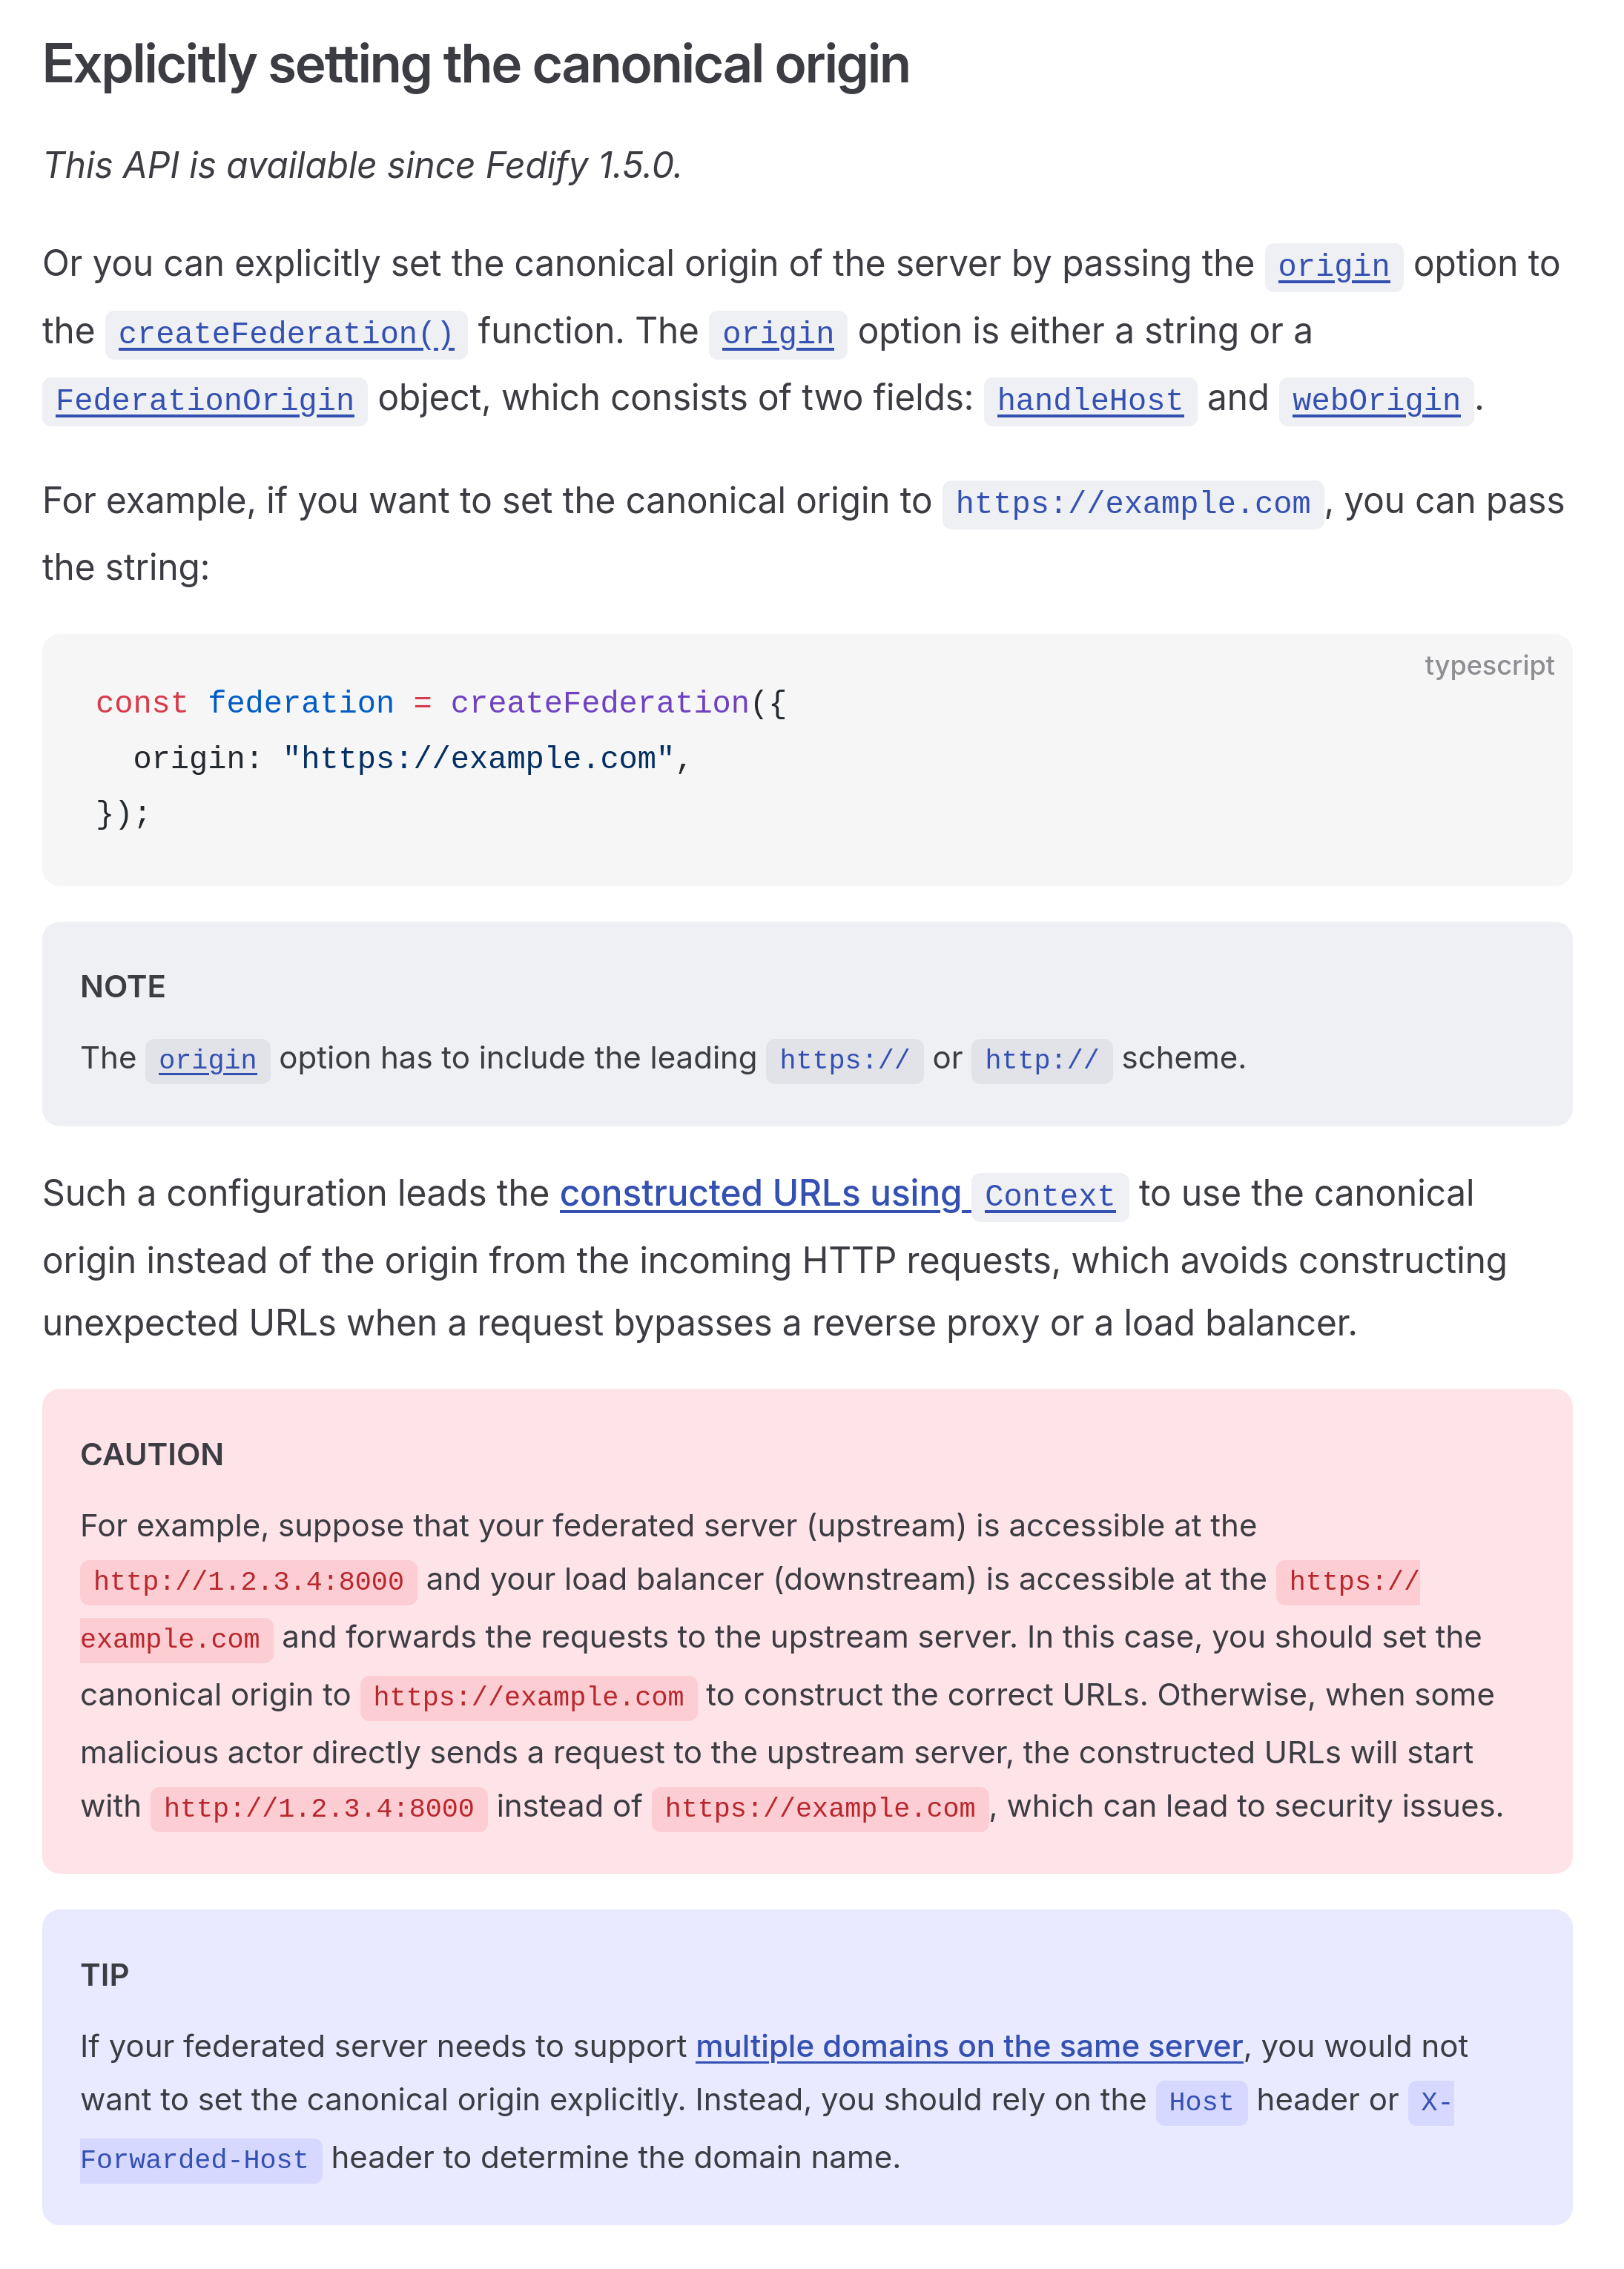The height and width of the screenshot is (2269, 1624).
Task: Click the http:// inline code in the NOTE
Action: point(1041,1059)
